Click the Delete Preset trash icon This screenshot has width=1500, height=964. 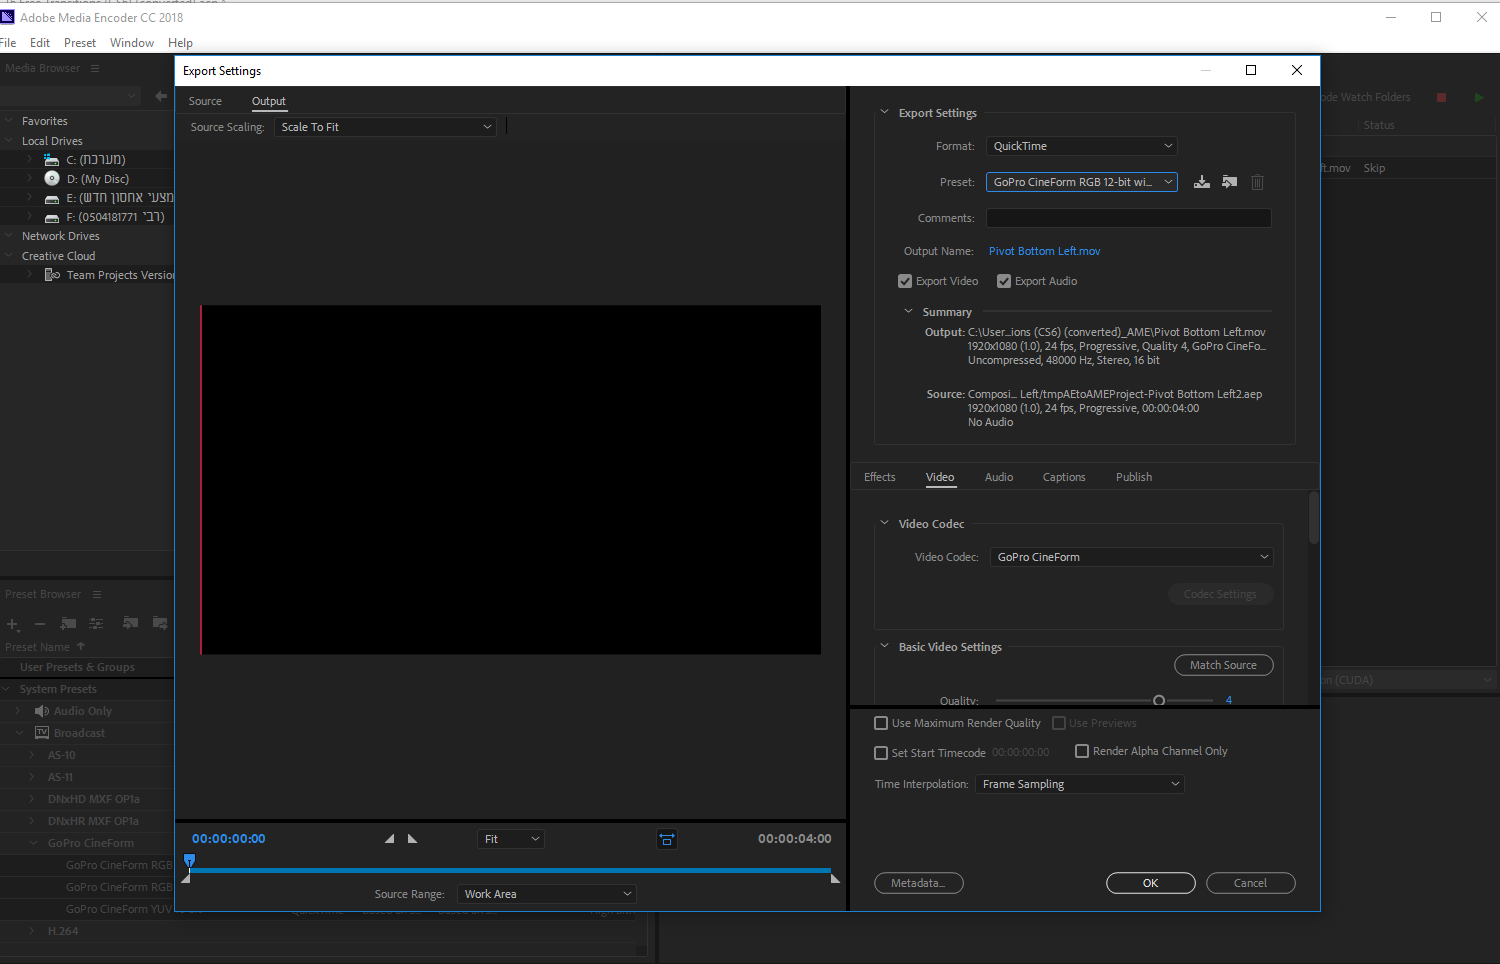coord(1258,182)
